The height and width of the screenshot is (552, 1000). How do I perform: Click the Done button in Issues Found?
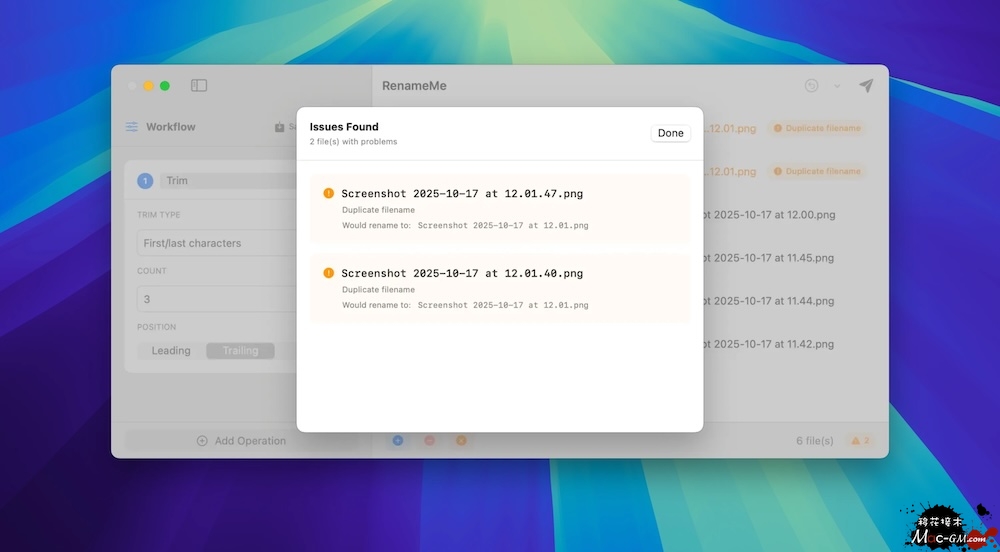point(670,133)
